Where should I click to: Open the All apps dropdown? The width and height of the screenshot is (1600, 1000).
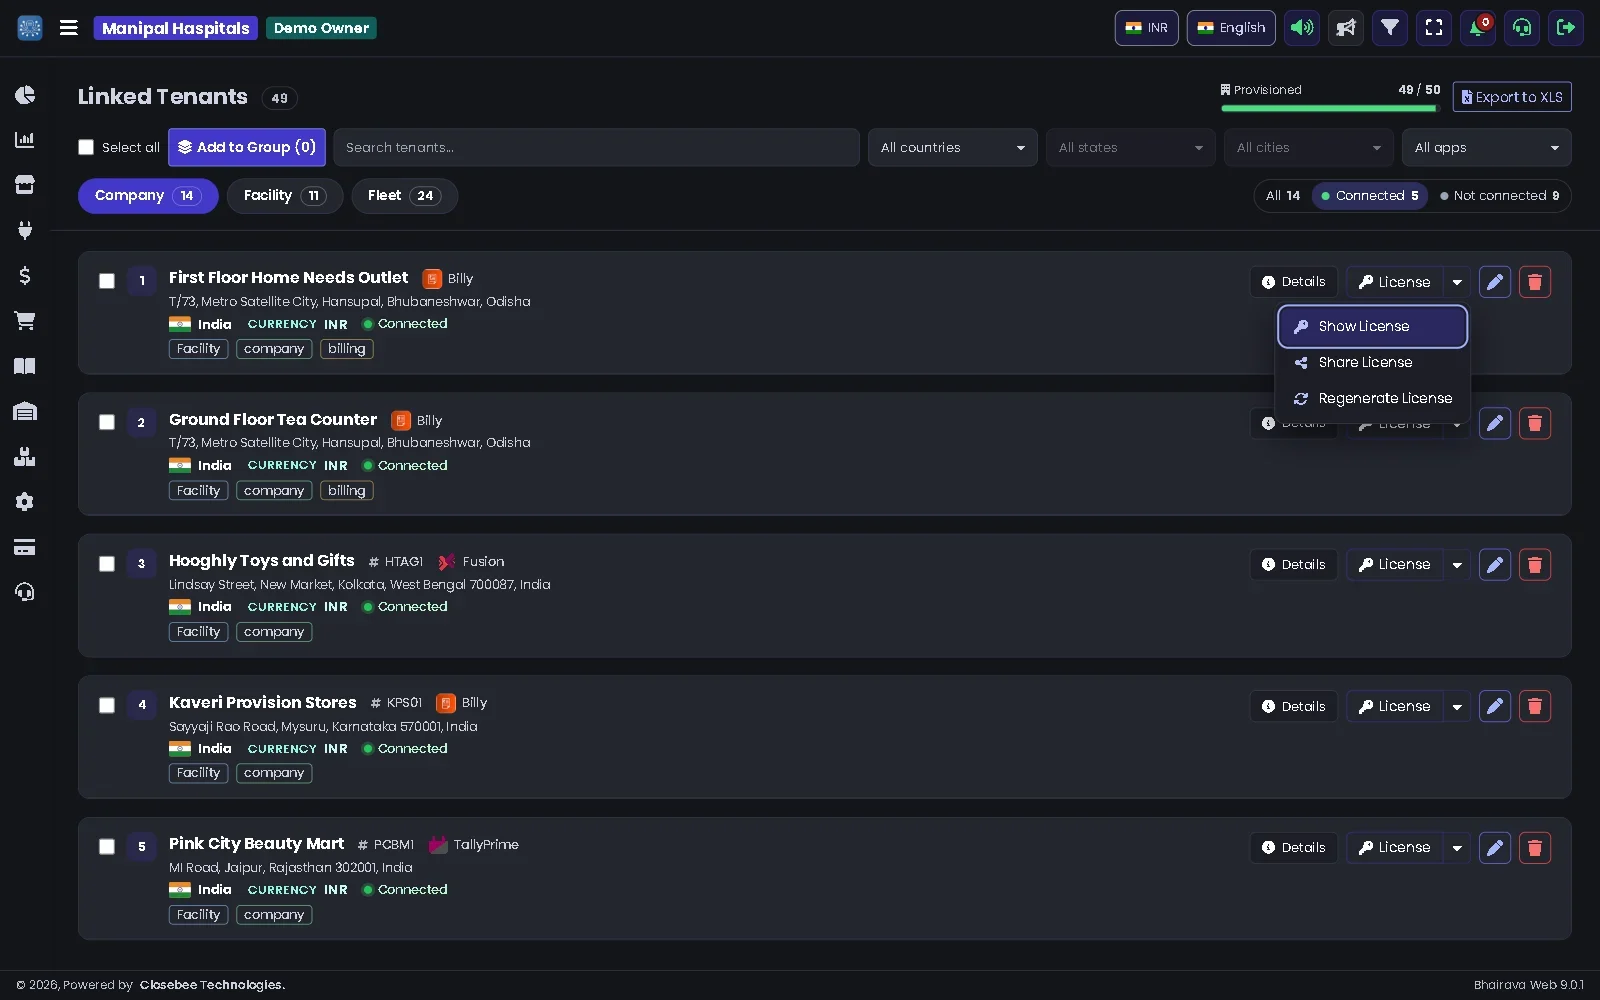pos(1486,148)
